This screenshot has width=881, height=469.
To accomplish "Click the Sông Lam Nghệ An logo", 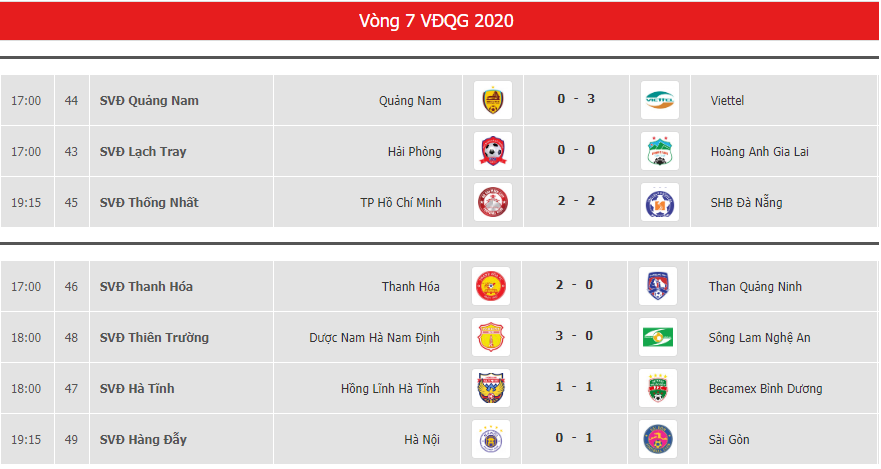I will pyautogui.click(x=658, y=338).
